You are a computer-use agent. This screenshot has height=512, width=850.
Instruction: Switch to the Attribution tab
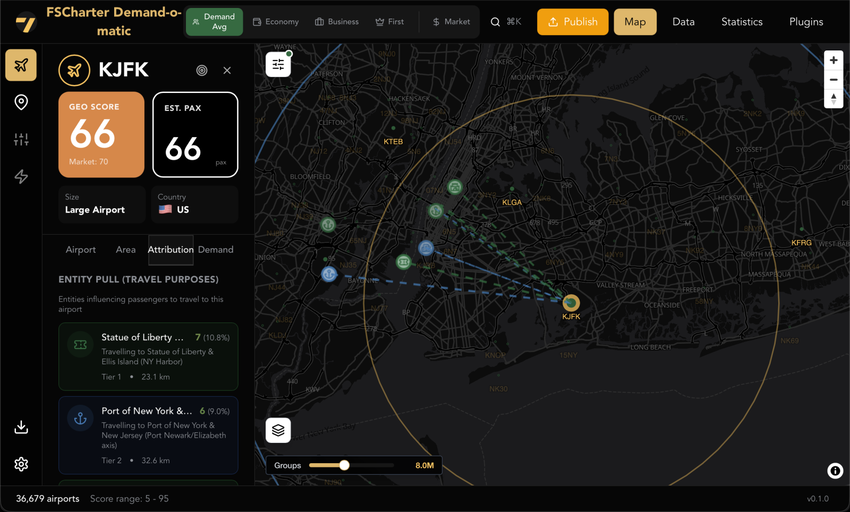pos(170,250)
